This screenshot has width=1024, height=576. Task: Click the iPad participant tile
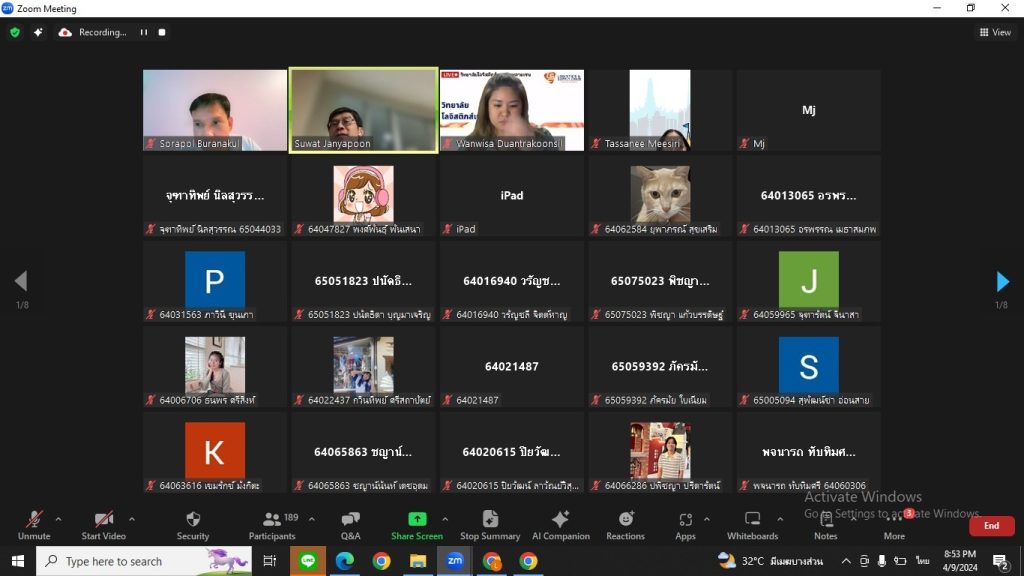pyautogui.click(x=512, y=196)
